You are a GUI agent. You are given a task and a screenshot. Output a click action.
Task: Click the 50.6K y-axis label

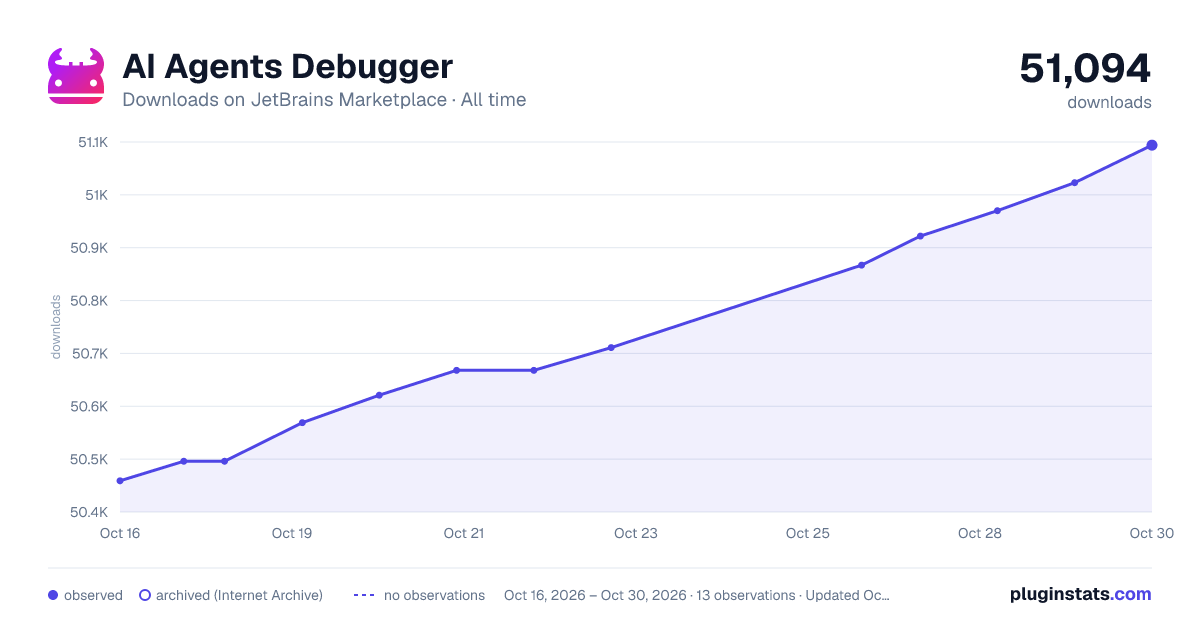coord(89,407)
